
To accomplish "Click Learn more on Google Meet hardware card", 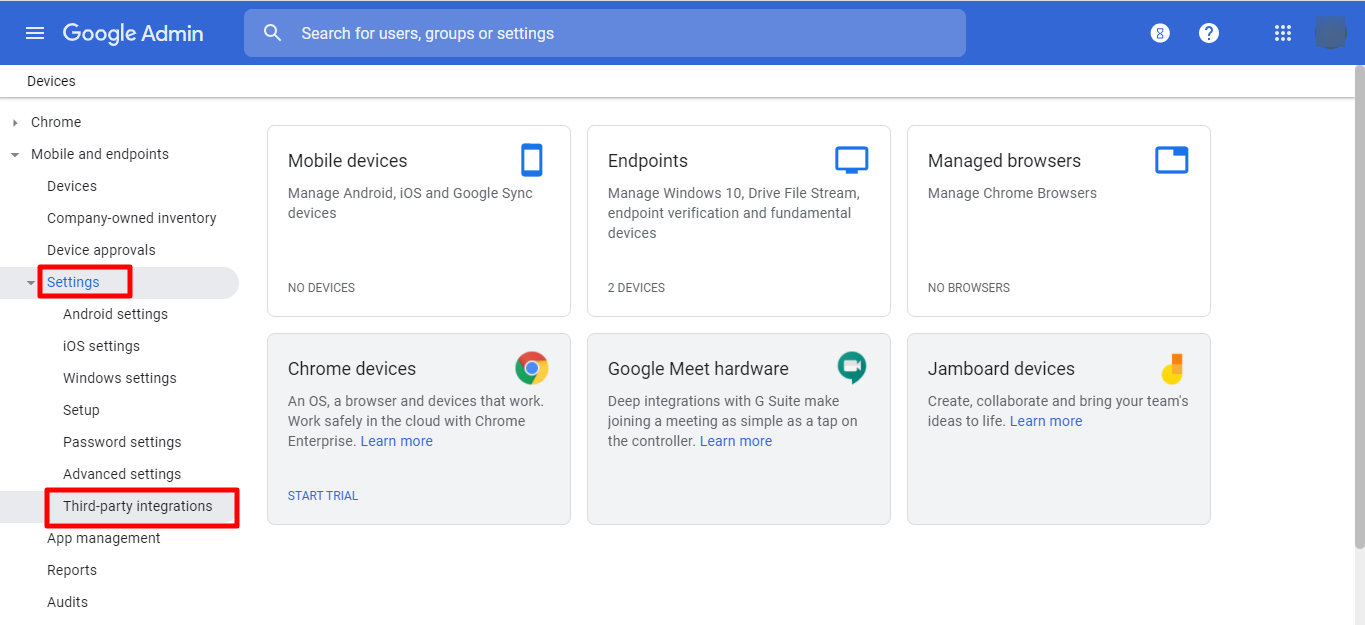I will pos(736,441).
